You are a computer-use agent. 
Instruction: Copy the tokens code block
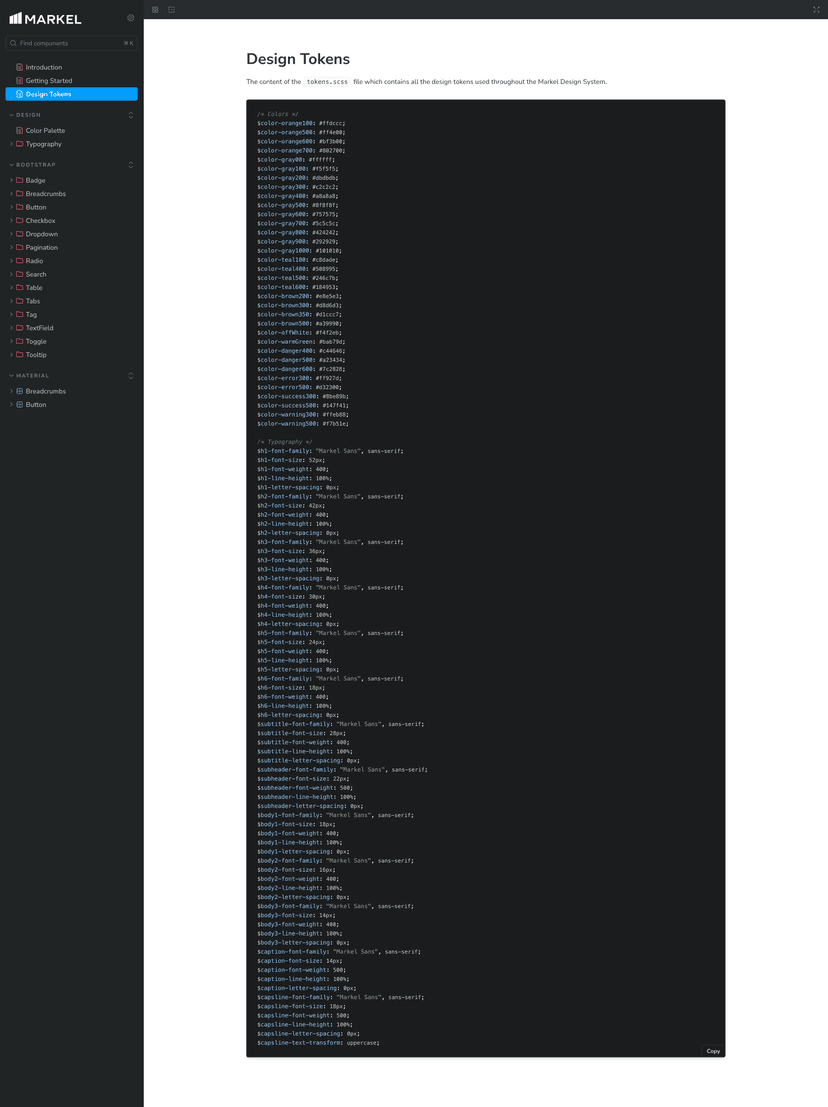coord(713,1051)
